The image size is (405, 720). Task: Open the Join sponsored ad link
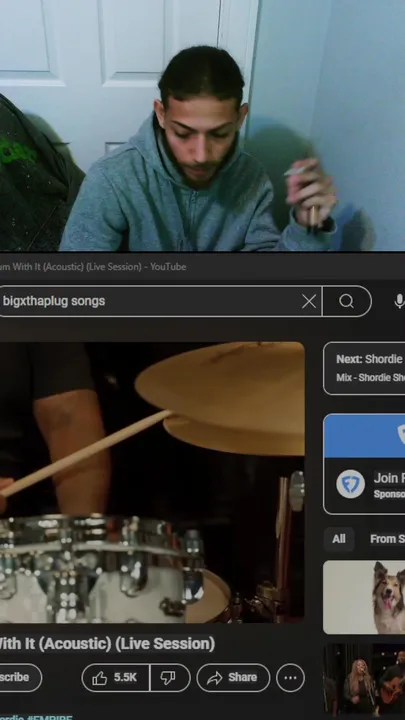(389, 478)
